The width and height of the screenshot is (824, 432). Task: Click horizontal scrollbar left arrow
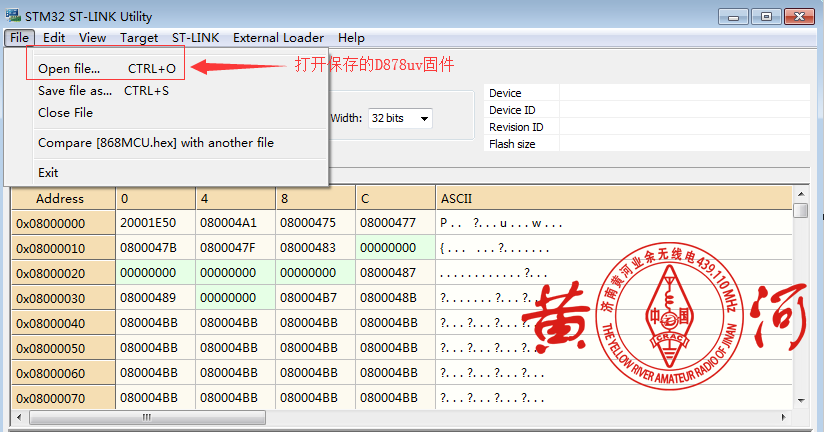pyautogui.click(x=19, y=417)
